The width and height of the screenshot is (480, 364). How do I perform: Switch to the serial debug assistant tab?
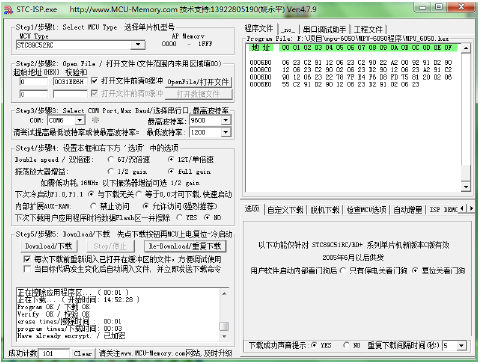click(x=323, y=30)
